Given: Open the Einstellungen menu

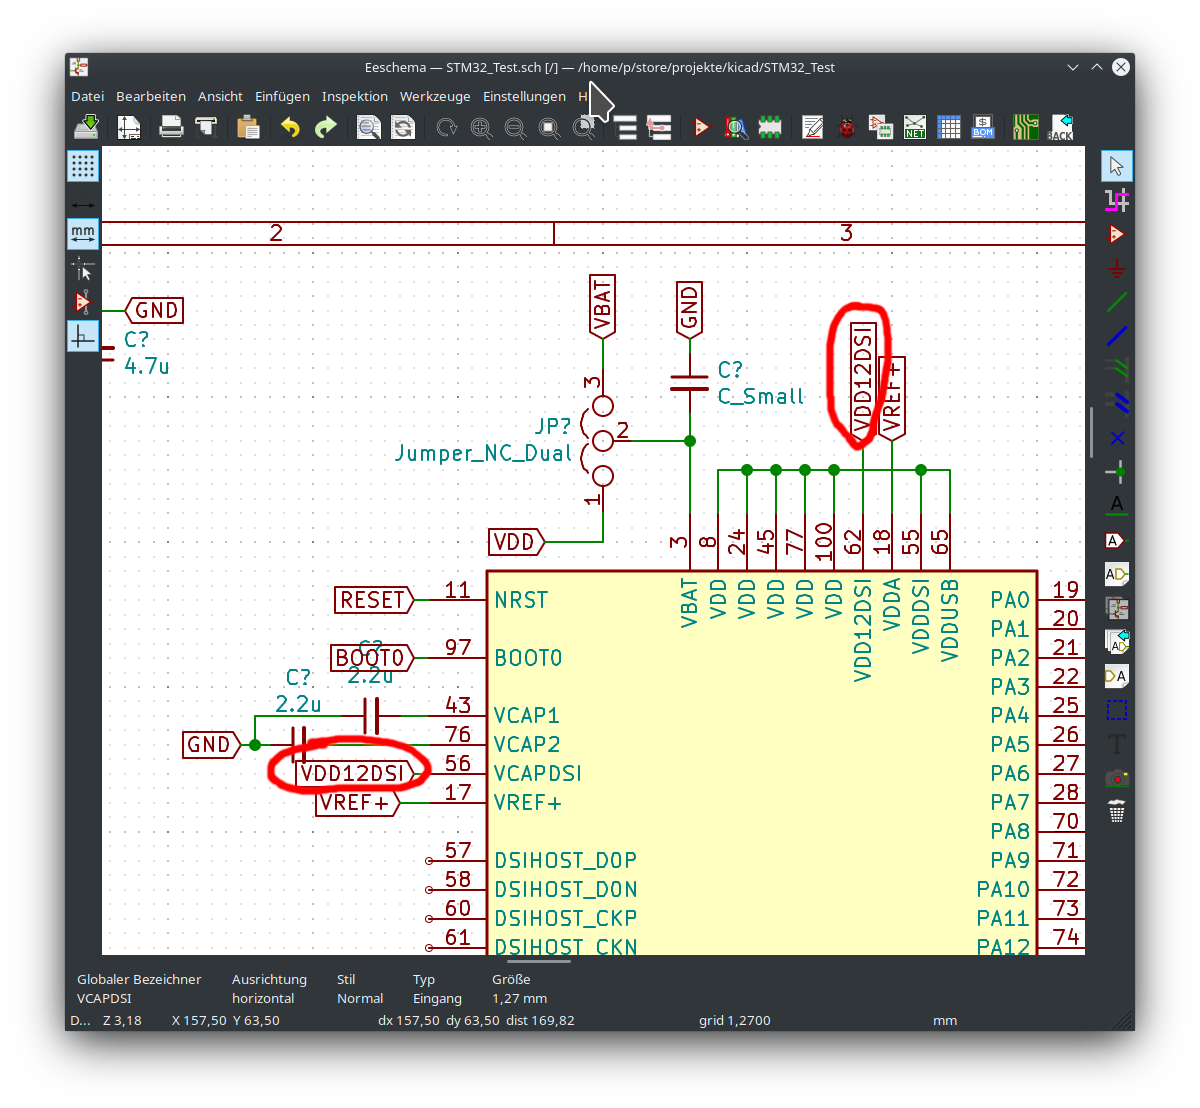Looking at the screenshot, I should pyautogui.click(x=524, y=96).
